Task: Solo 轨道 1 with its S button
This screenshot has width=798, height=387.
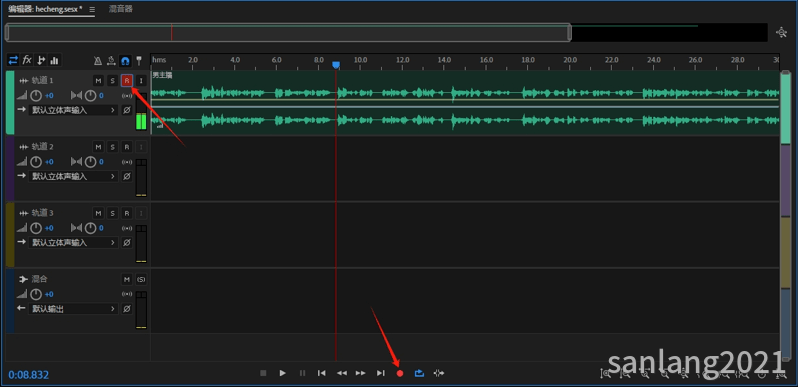Action: click(112, 80)
